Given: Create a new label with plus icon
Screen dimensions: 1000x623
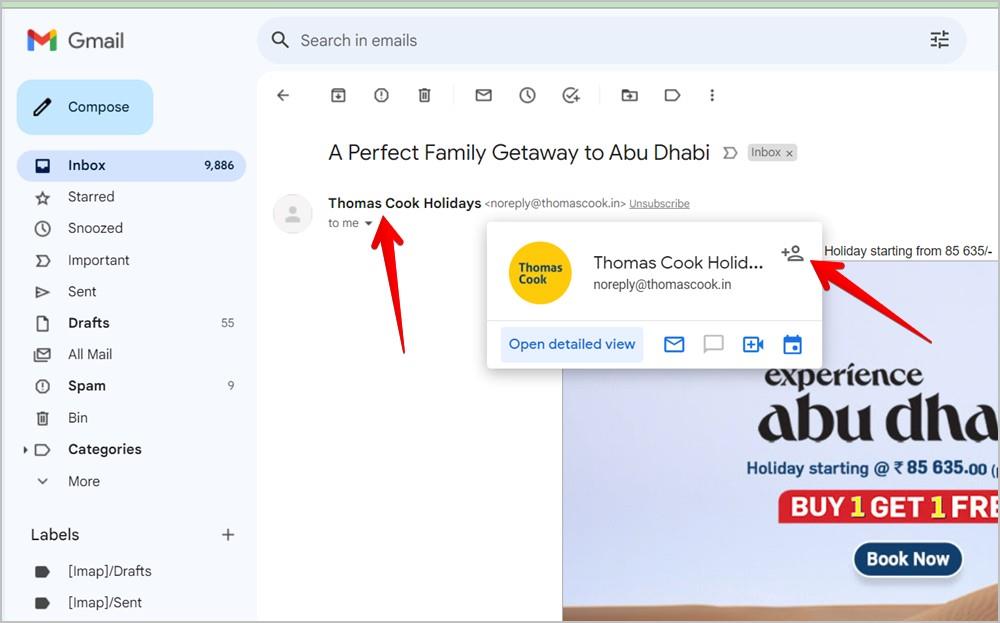Looking at the screenshot, I should [228, 534].
